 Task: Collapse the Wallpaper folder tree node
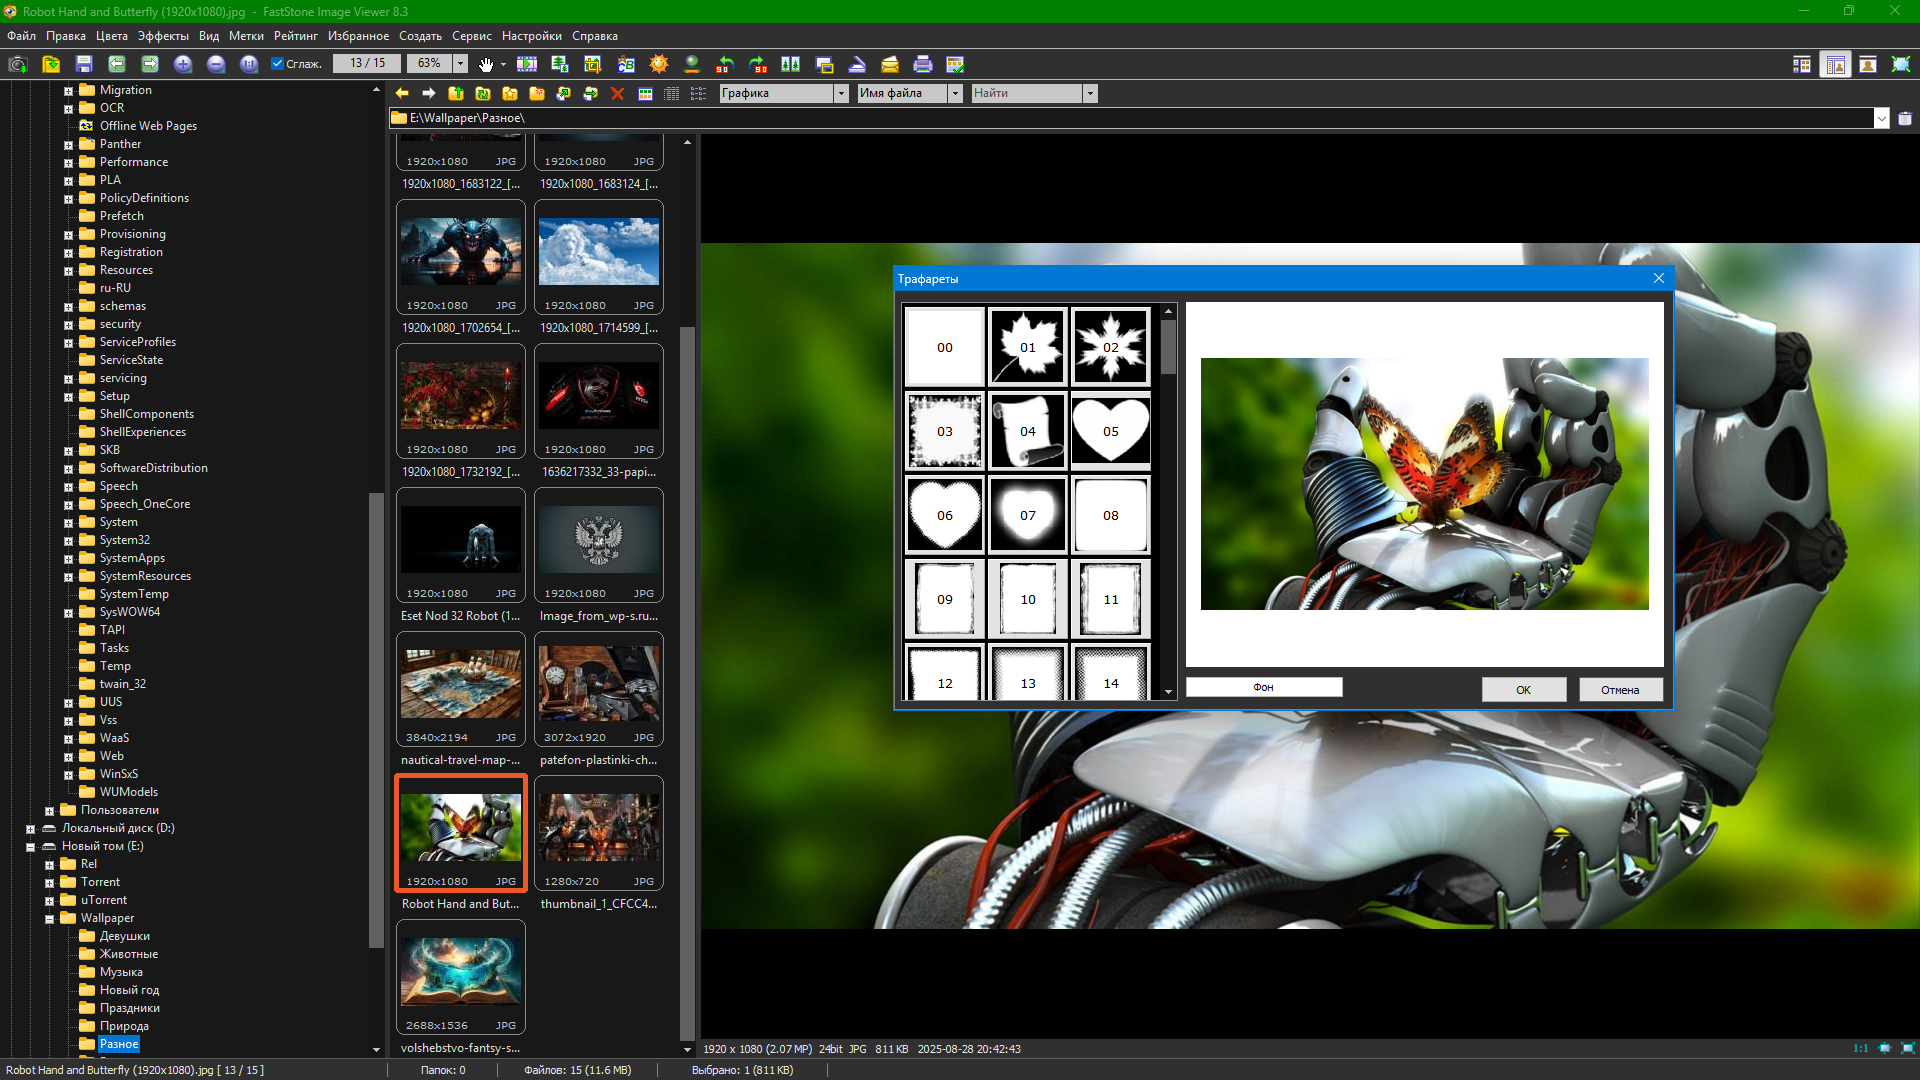click(49, 919)
